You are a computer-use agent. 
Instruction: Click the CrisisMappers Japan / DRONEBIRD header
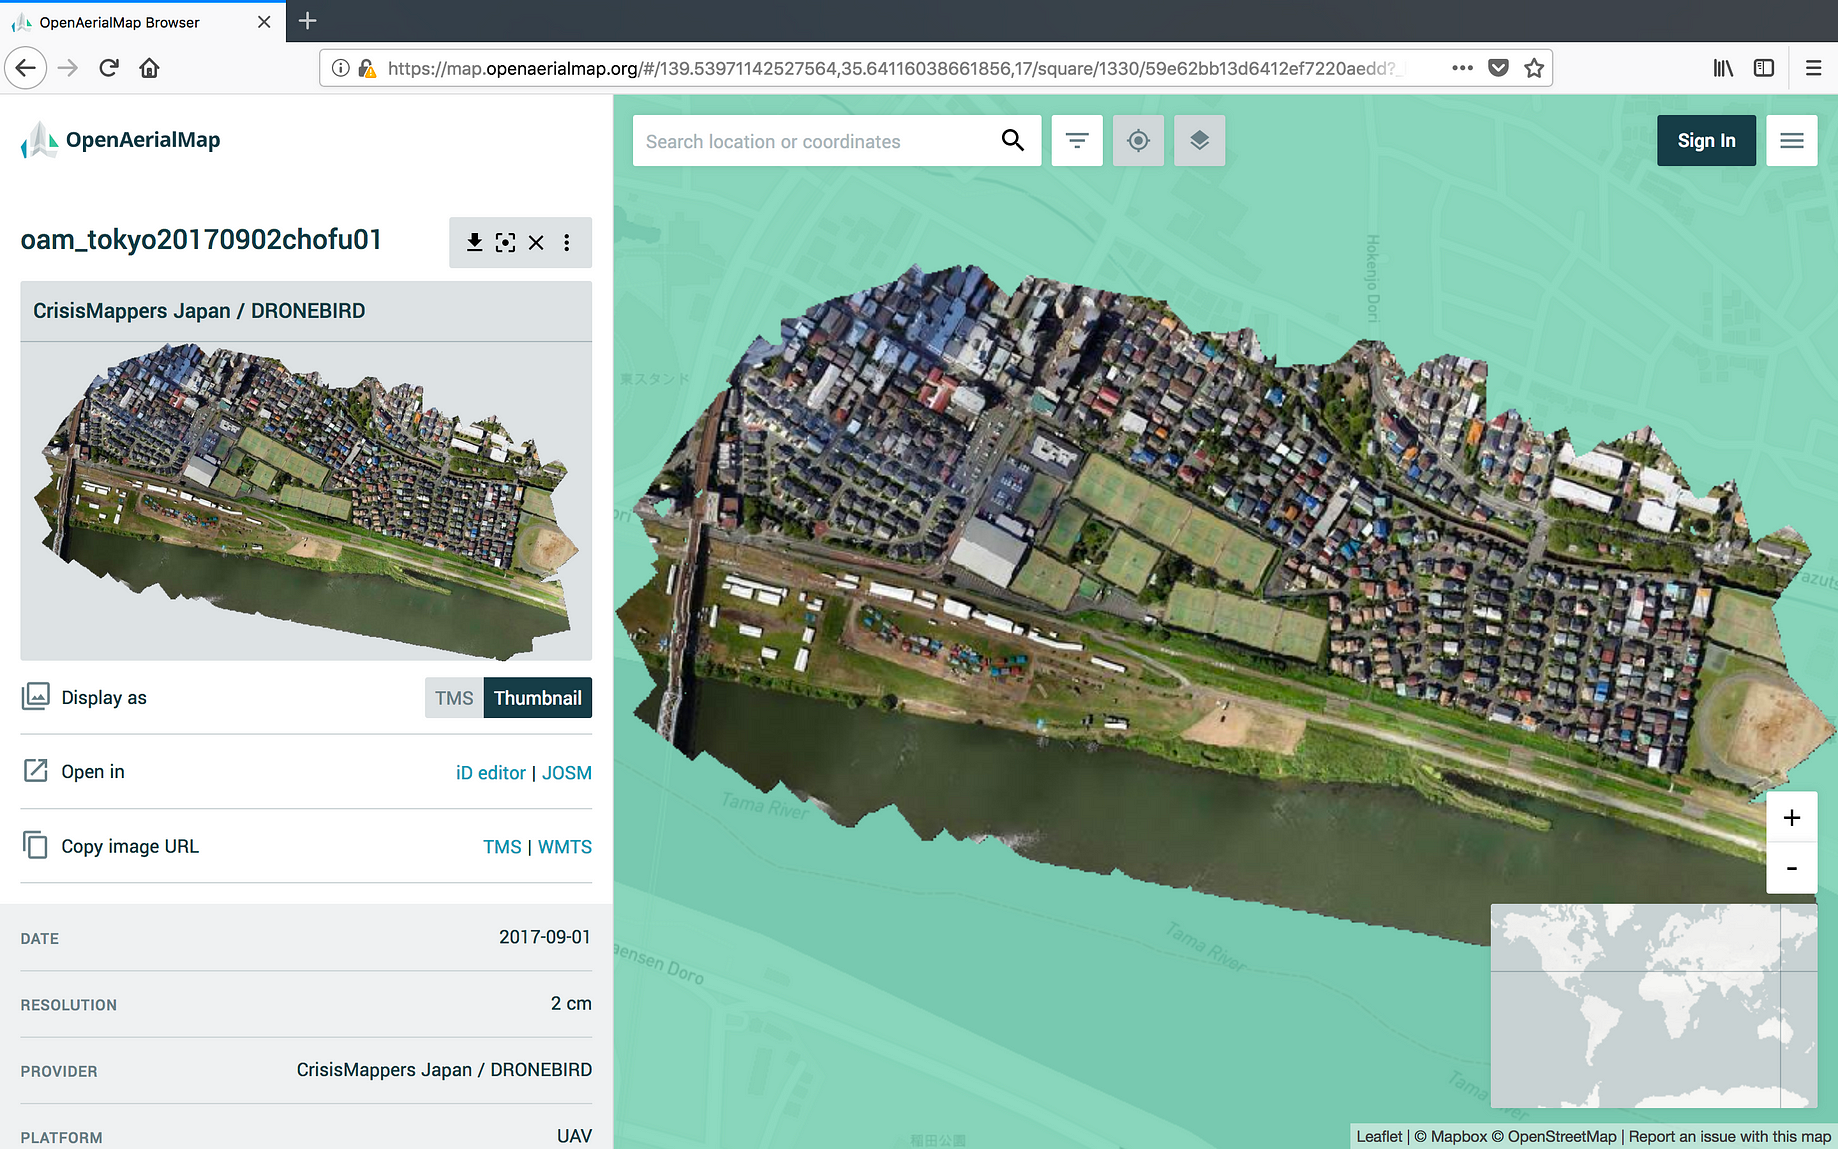click(199, 311)
